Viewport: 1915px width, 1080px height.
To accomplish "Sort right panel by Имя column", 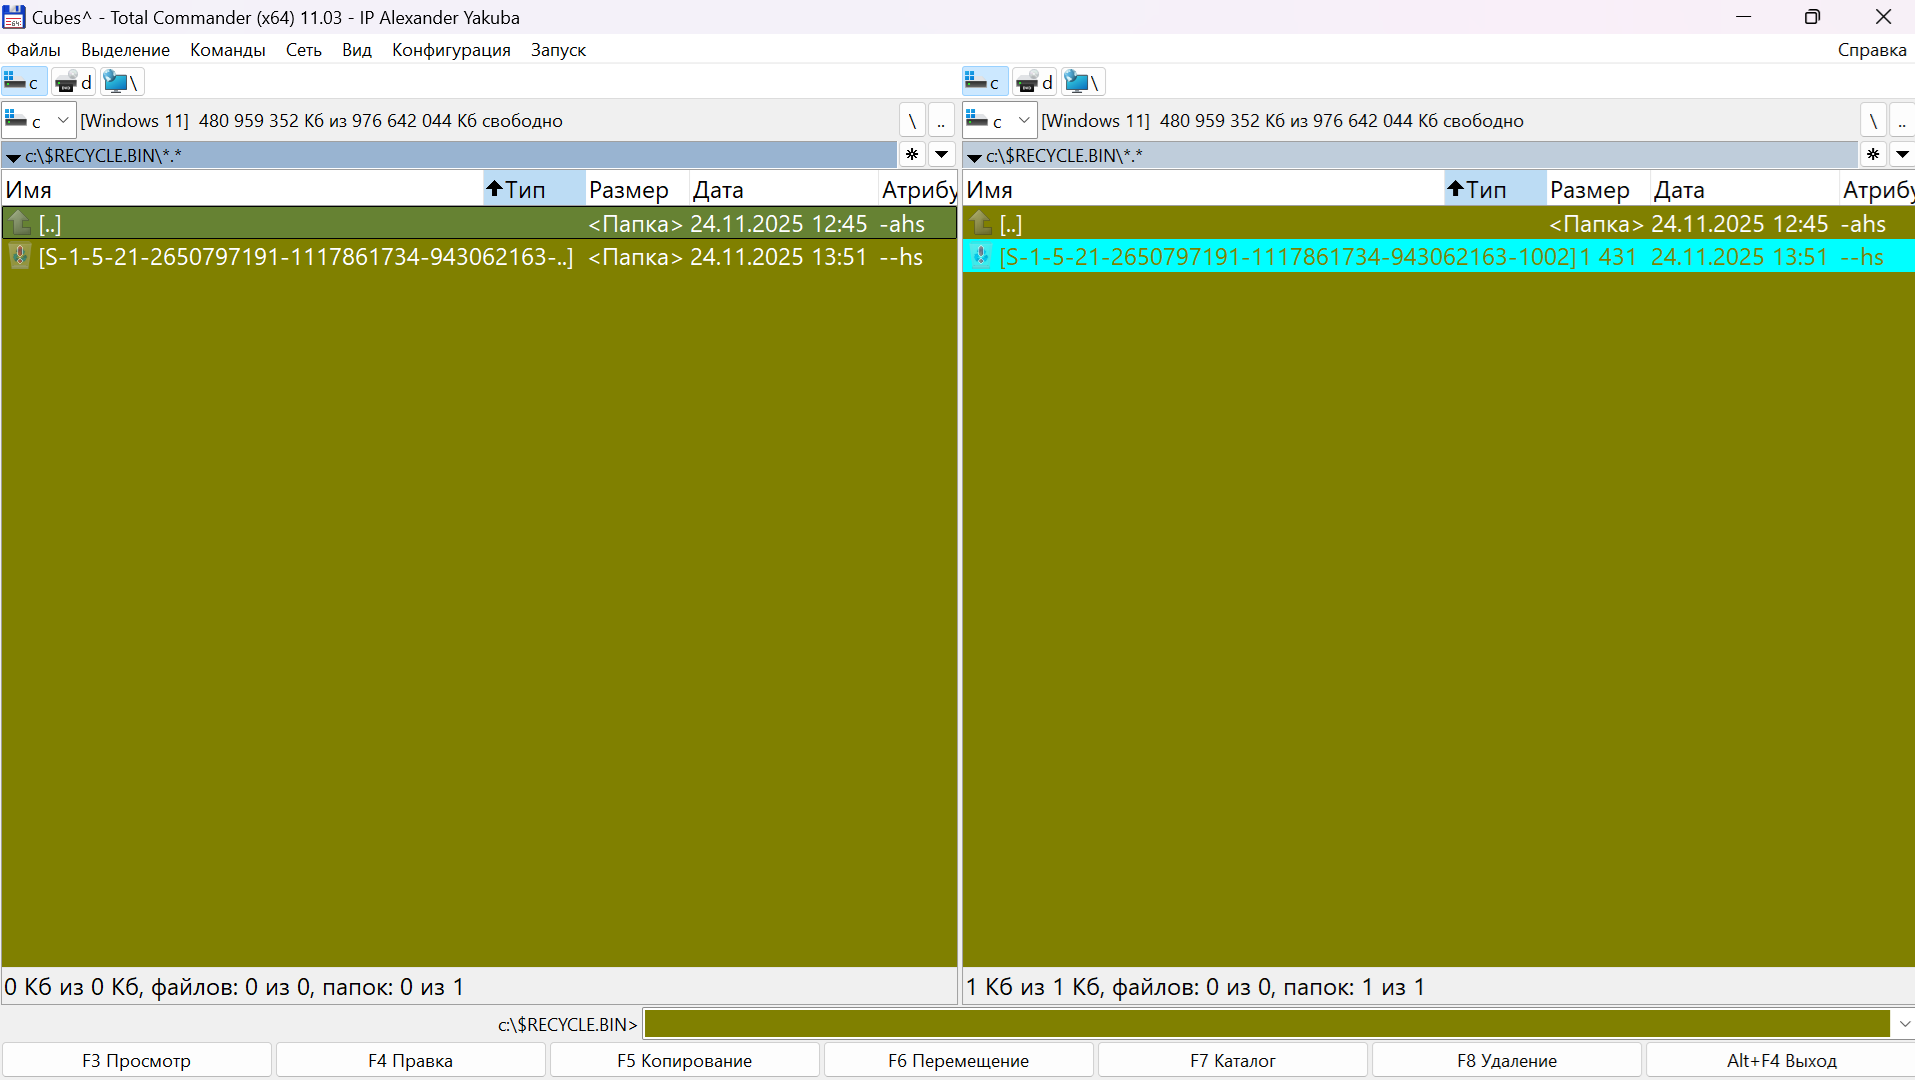I will tap(1203, 189).
